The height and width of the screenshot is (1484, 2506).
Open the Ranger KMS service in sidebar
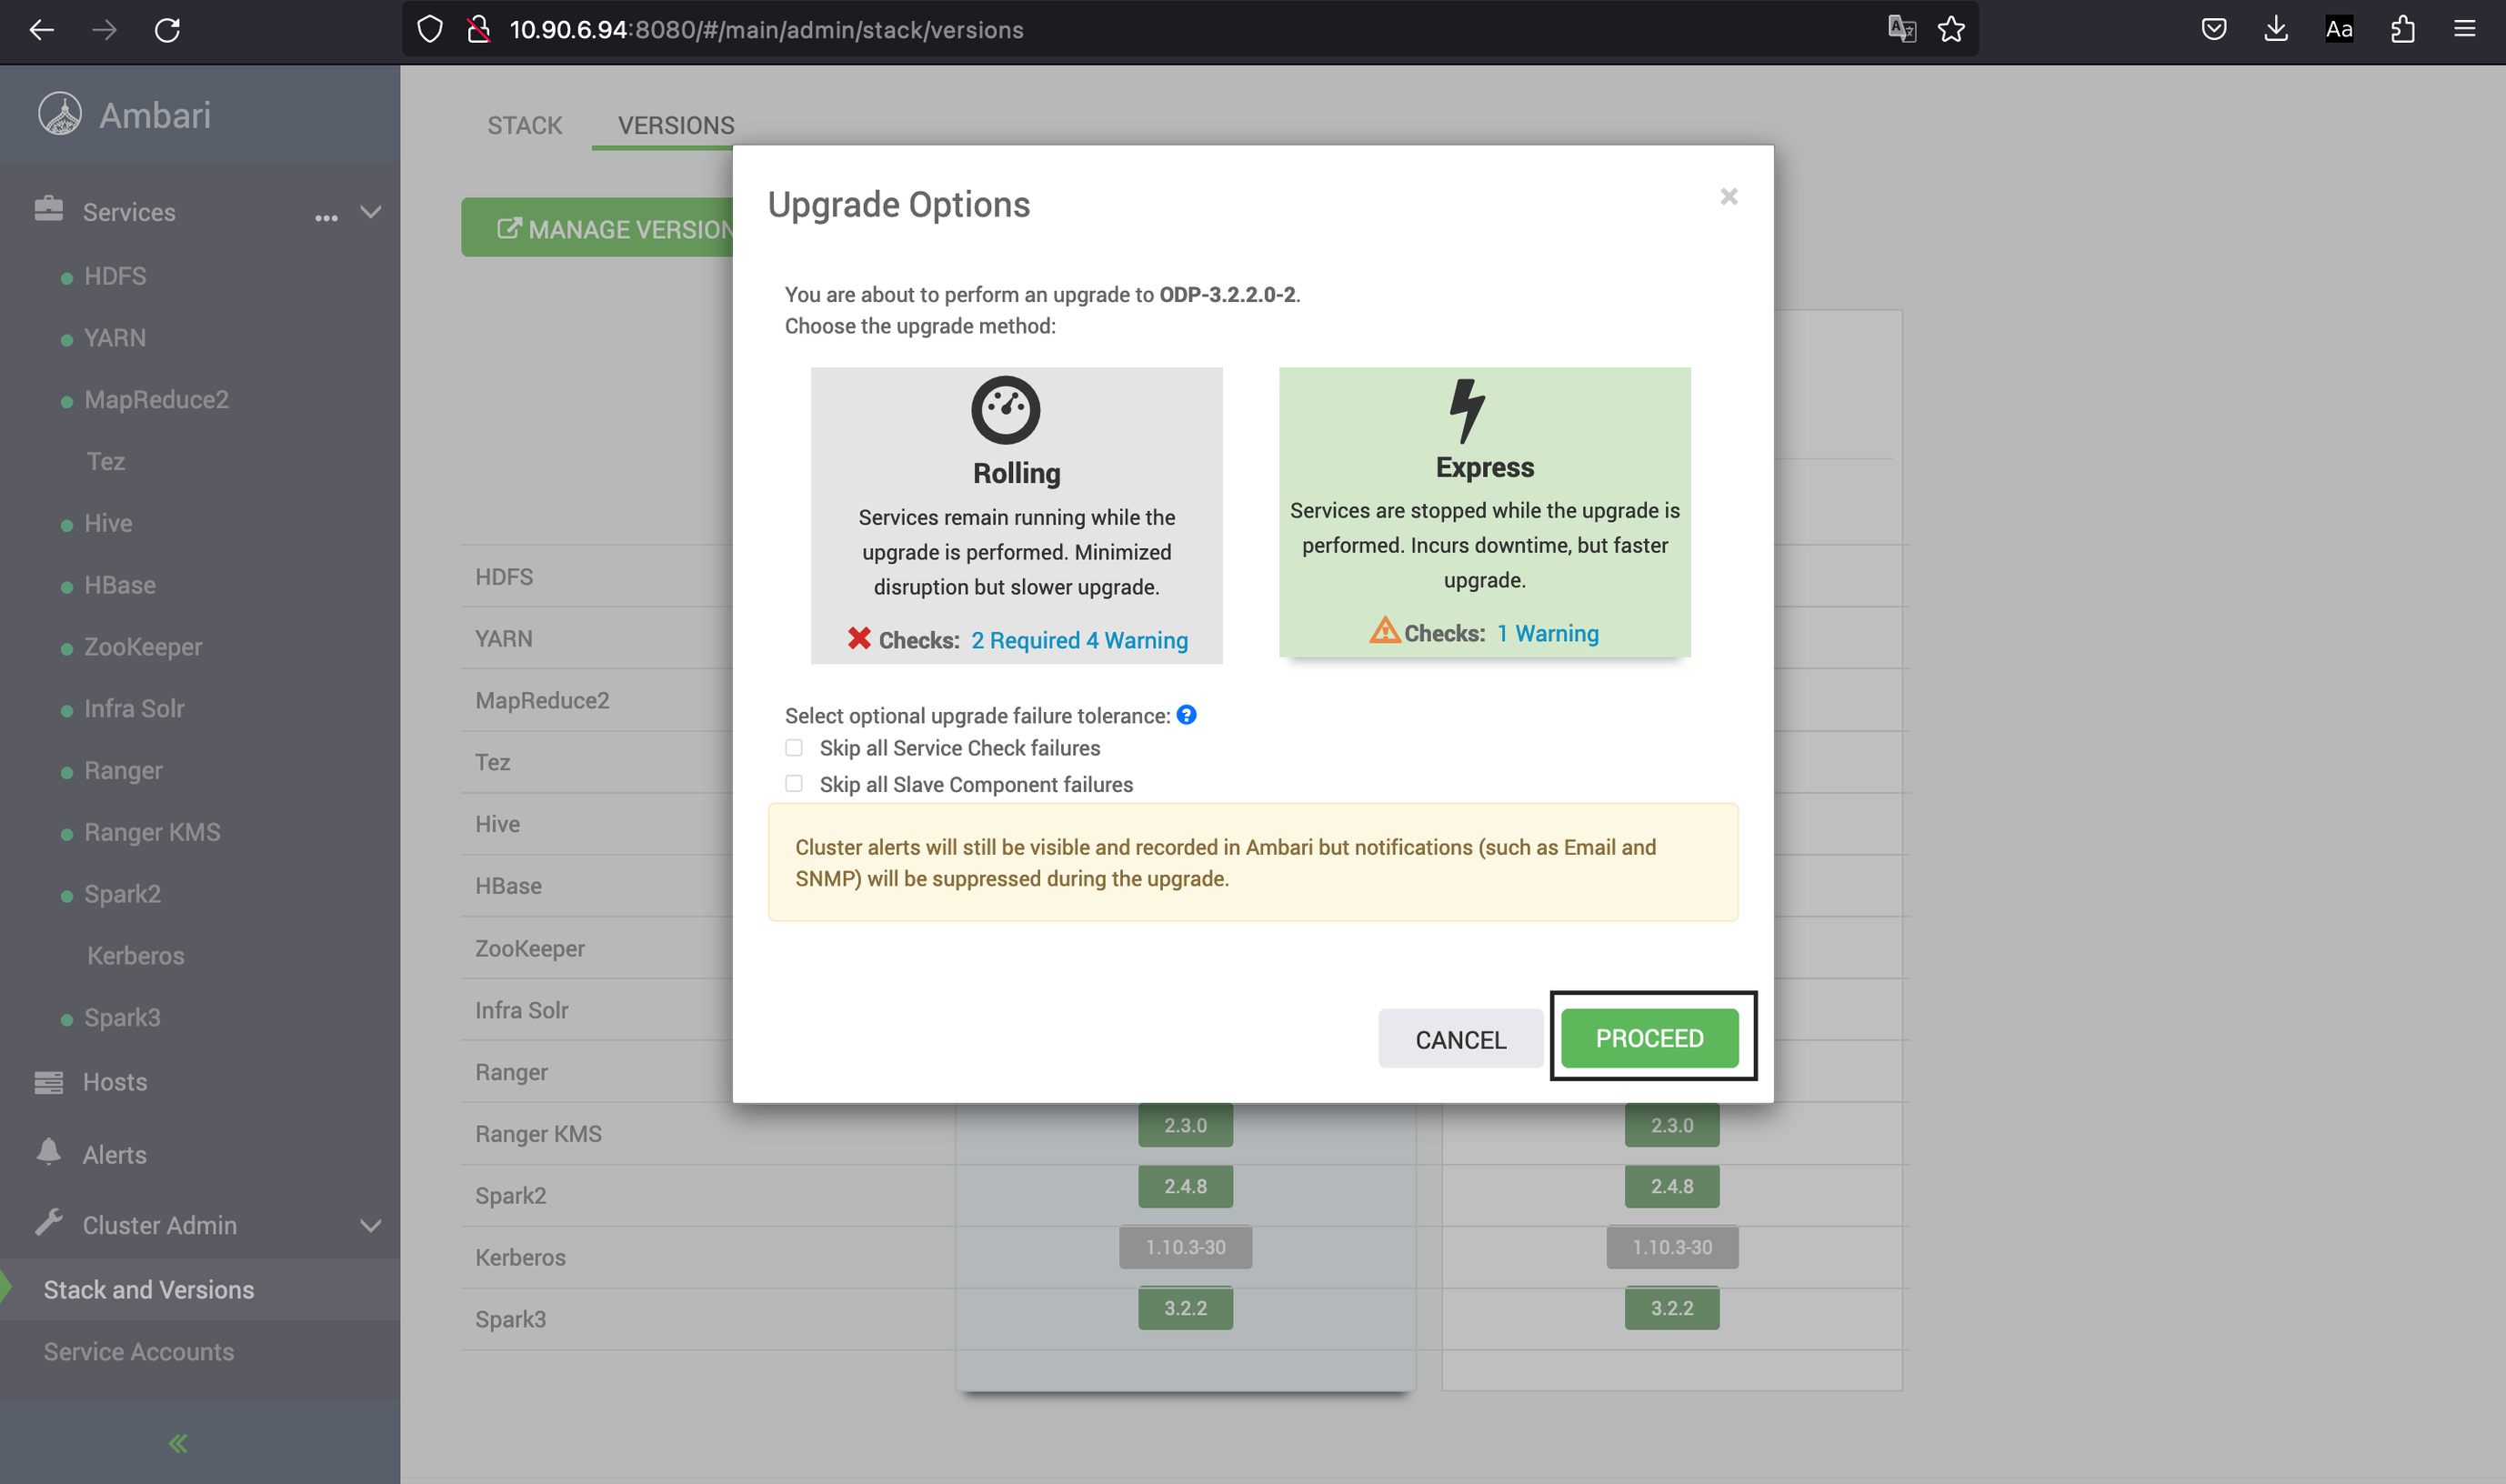coord(152,832)
